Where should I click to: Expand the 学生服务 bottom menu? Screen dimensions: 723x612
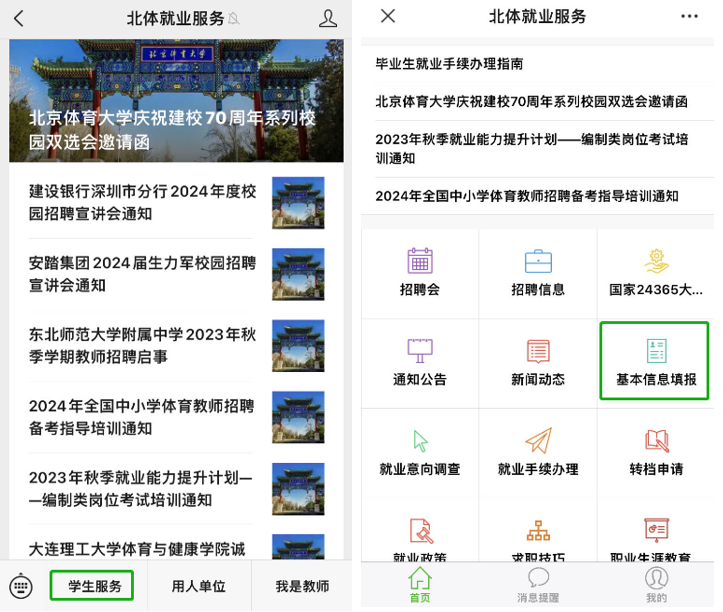tap(94, 586)
